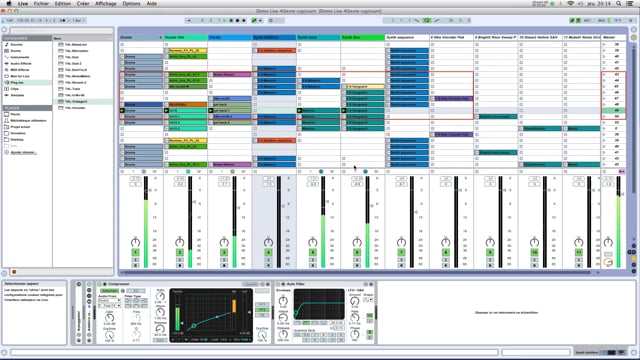Click the transport Record button
The height and width of the screenshot is (360, 640).
[x=238, y=20]
